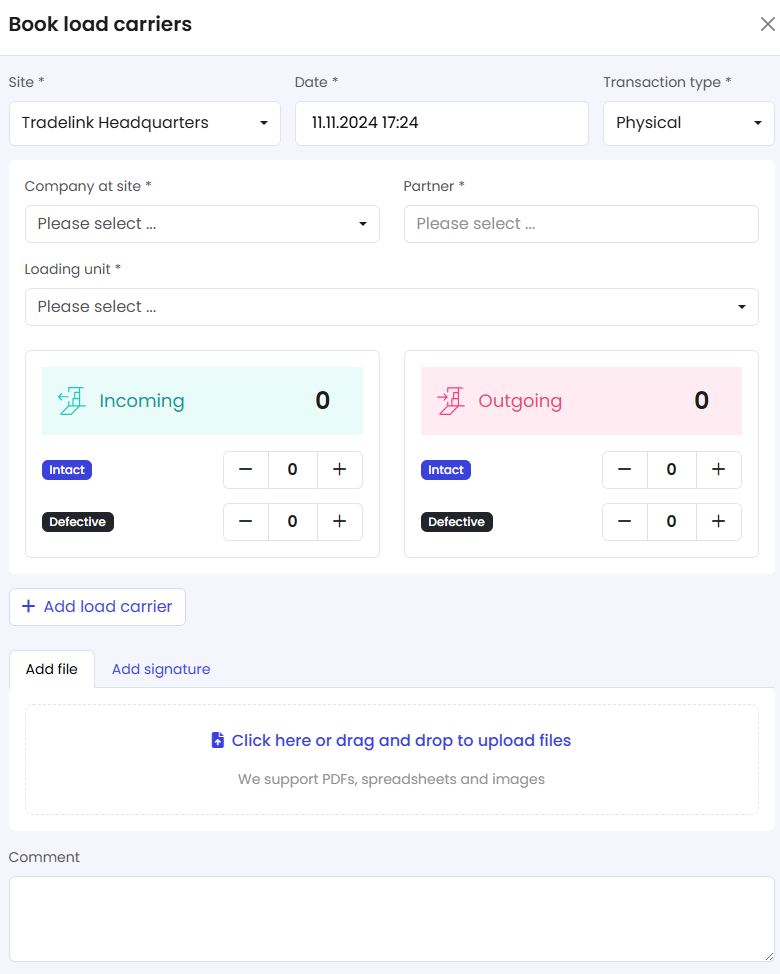Decrease Outgoing Defective count with minus

(625, 522)
